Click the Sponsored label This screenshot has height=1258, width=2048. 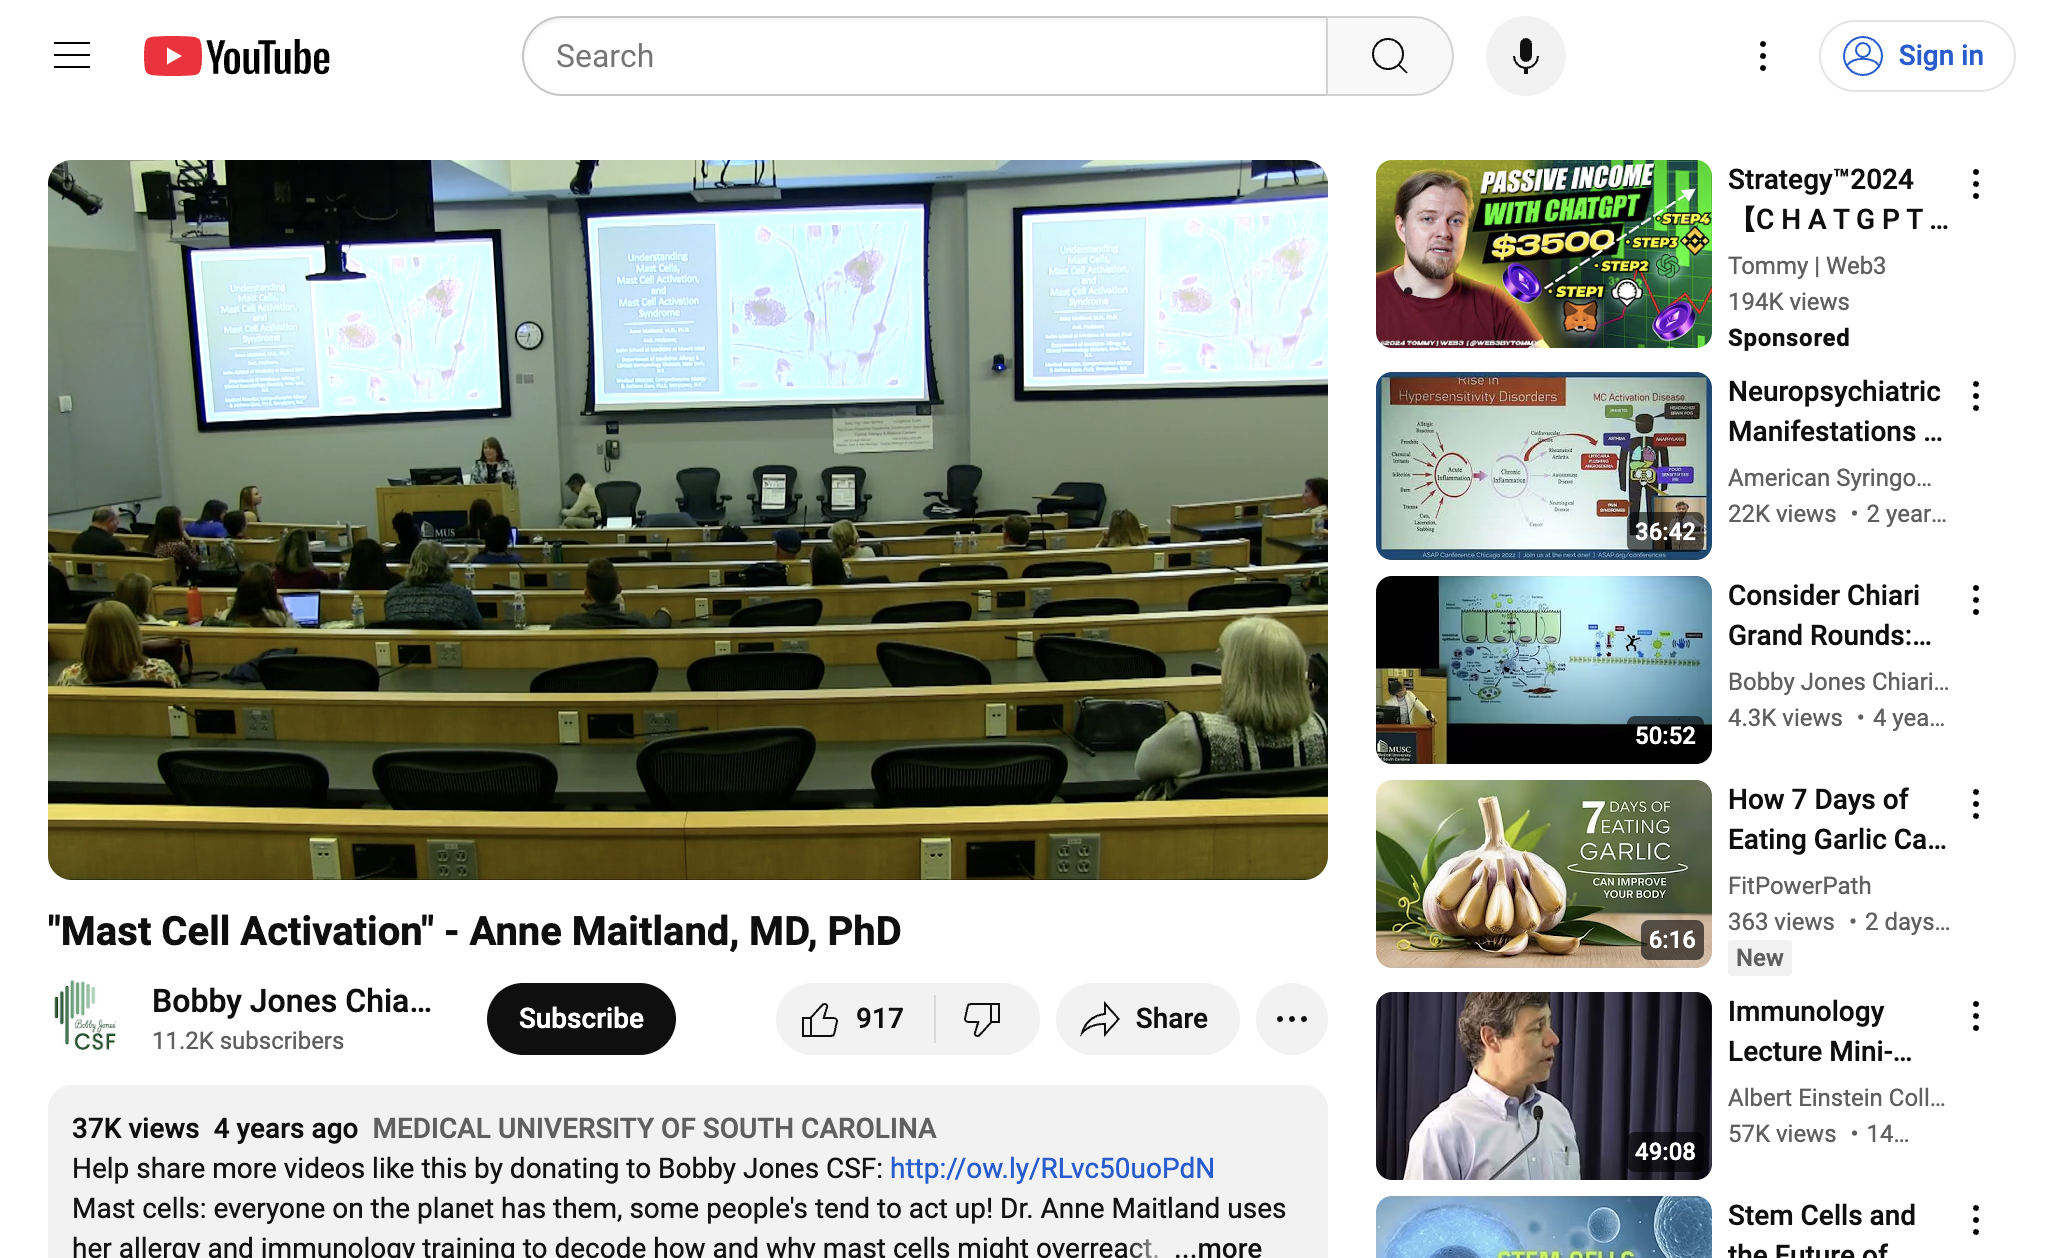(1789, 338)
